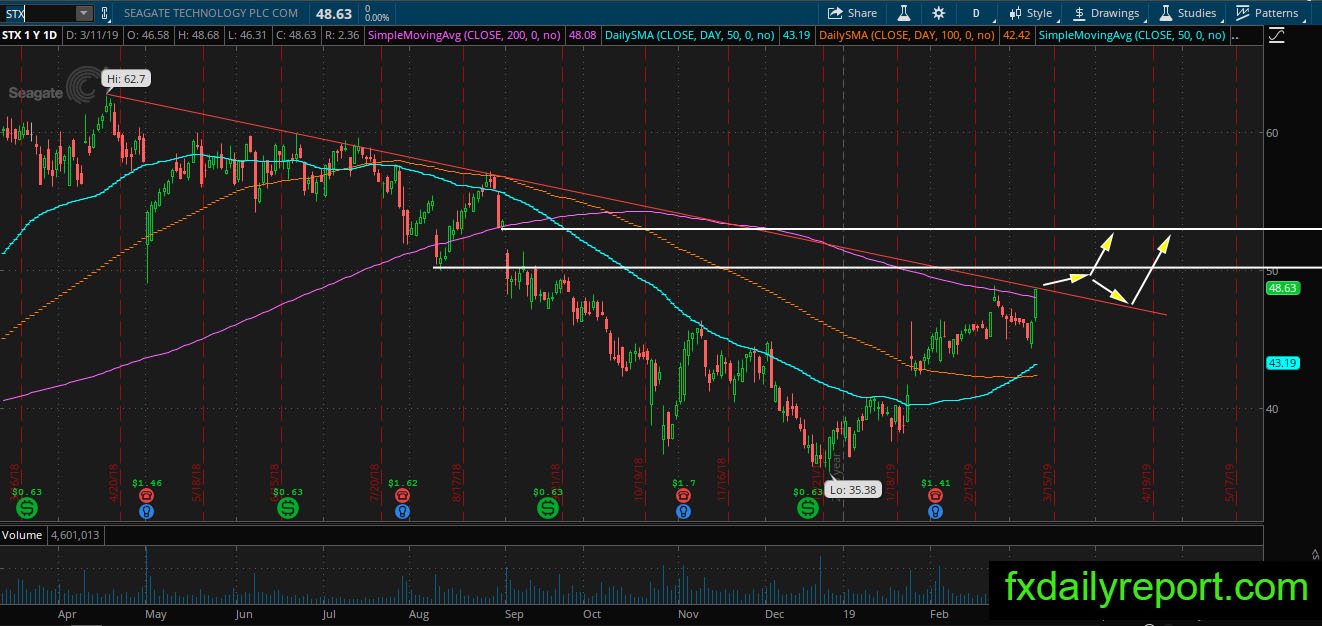Click the lightbulb icon under $1.62 earnings
Viewport: 1322px width, 626px height.
[402, 510]
